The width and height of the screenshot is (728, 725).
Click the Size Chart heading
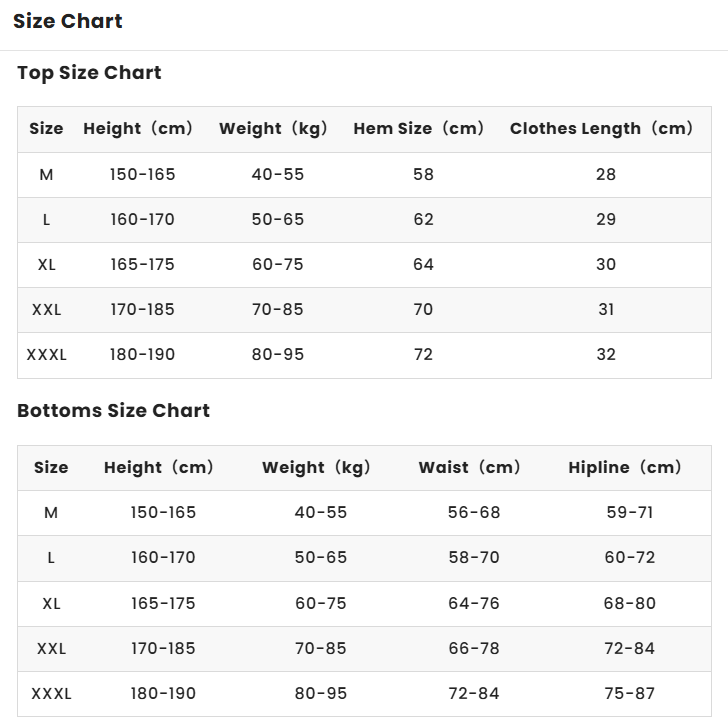click(68, 21)
